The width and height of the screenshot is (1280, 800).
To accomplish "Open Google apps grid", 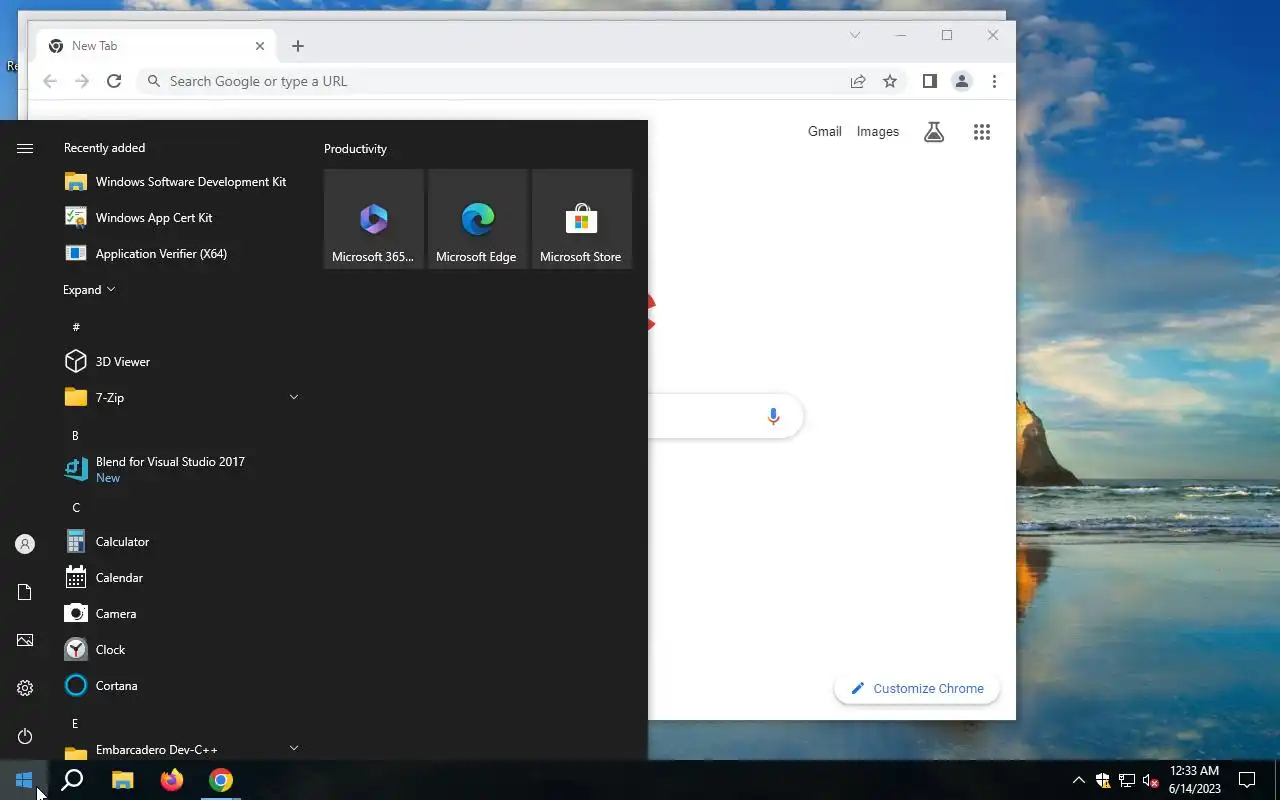I will pyautogui.click(x=982, y=132).
